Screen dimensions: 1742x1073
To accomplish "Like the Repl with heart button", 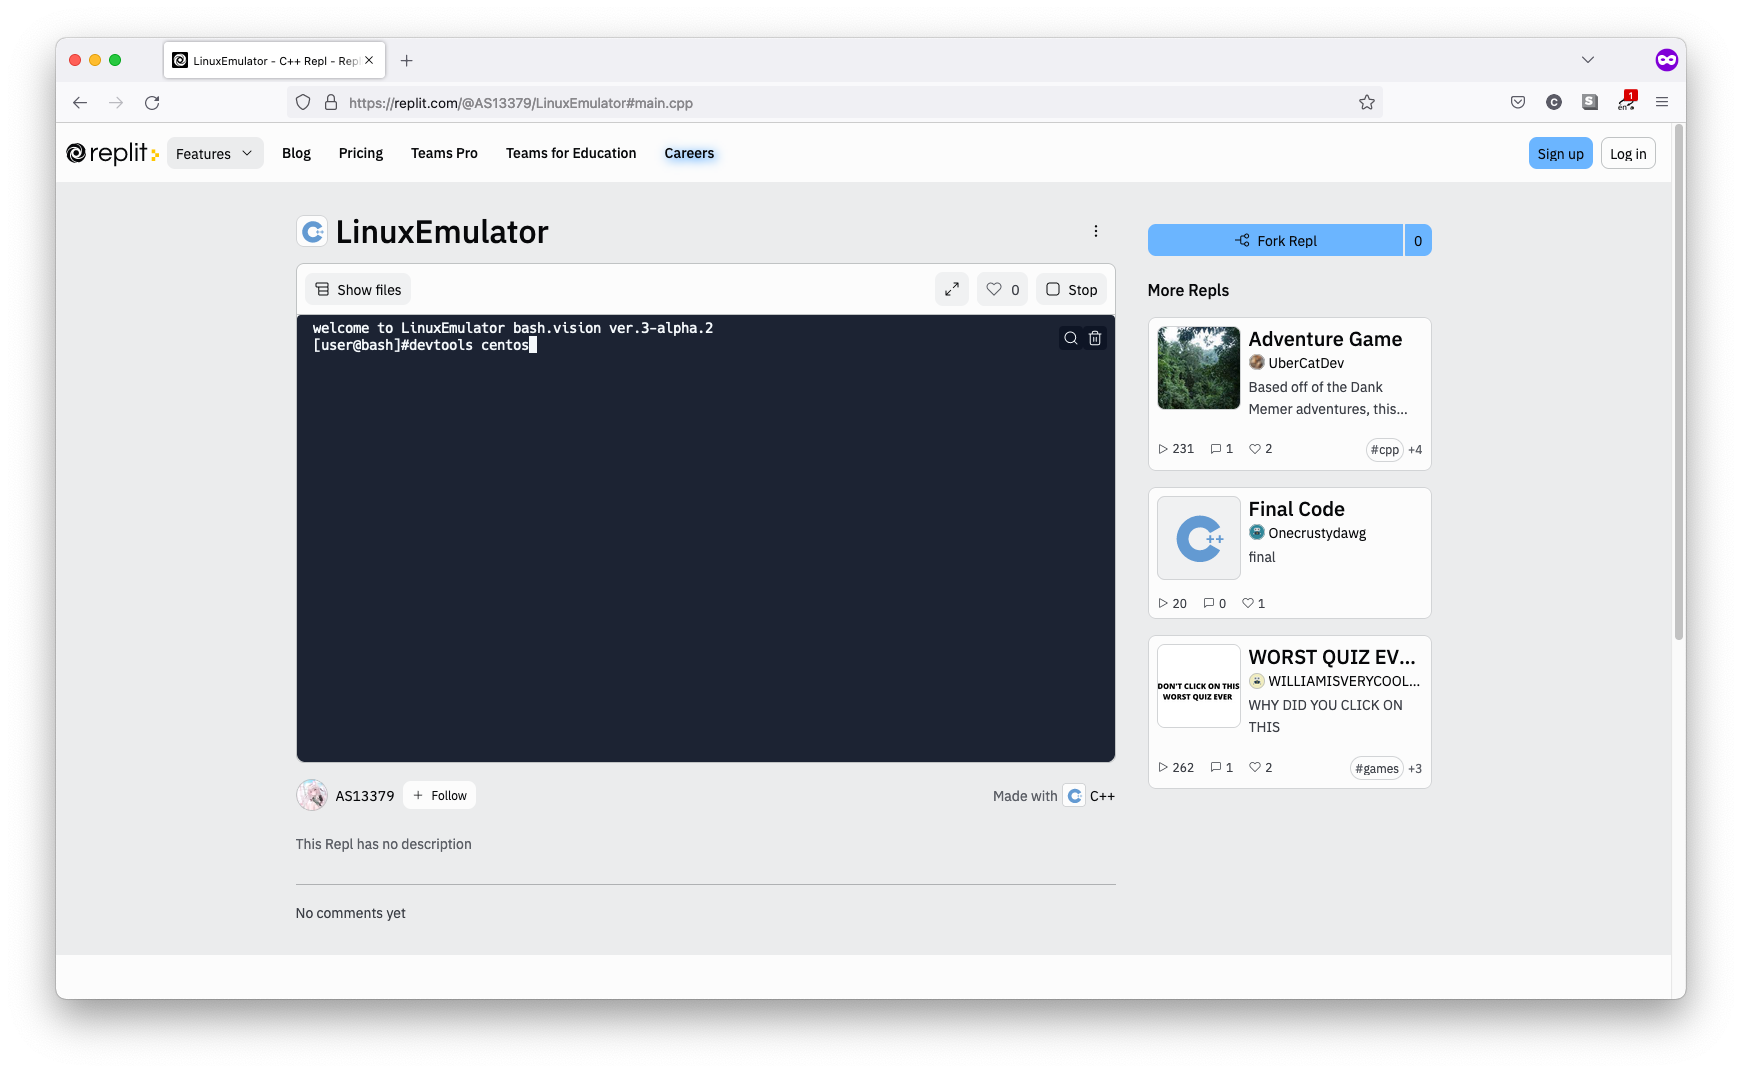I will (1003, 289).
